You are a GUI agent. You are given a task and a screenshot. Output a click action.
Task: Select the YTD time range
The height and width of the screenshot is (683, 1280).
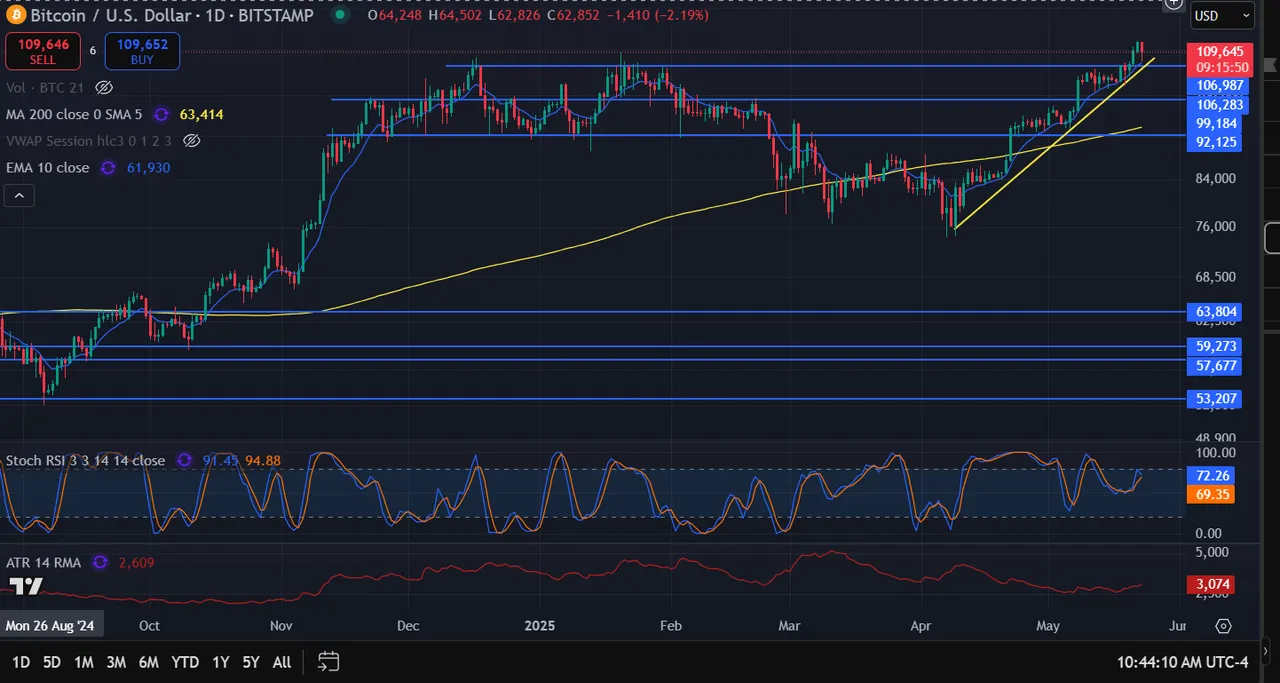(x=185, y=662)
